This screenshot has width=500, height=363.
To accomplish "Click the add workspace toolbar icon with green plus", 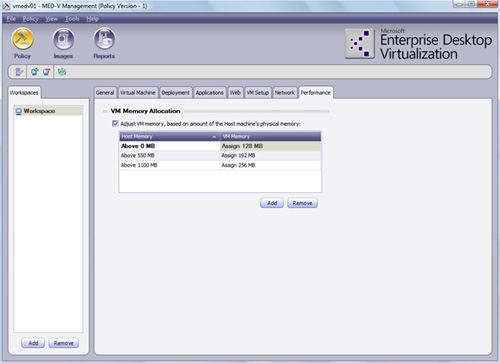I will (34, 72).
